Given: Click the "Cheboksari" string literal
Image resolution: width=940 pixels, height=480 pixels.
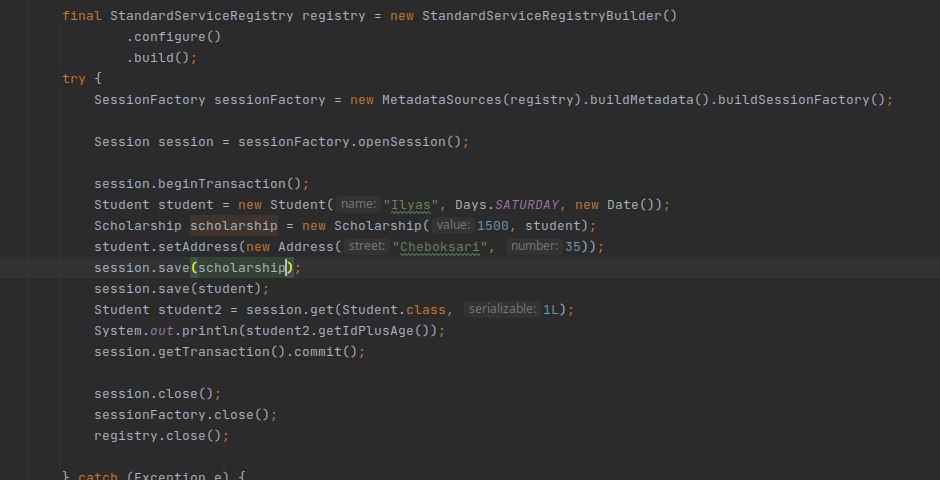Looking at the screenshot, I should pos(439,246).
